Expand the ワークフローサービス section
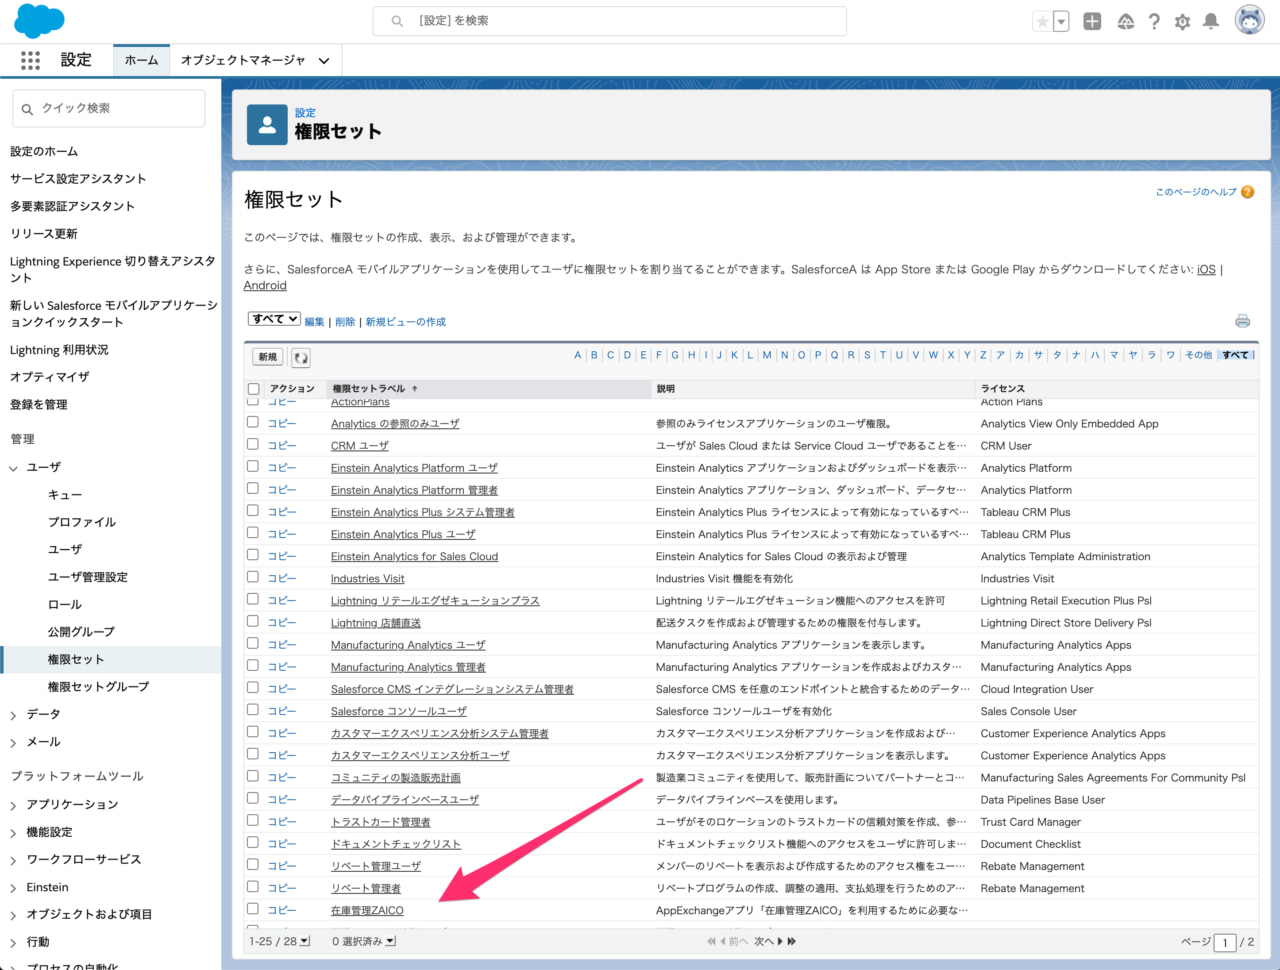The image size is (1280, 970). (14, 860)
